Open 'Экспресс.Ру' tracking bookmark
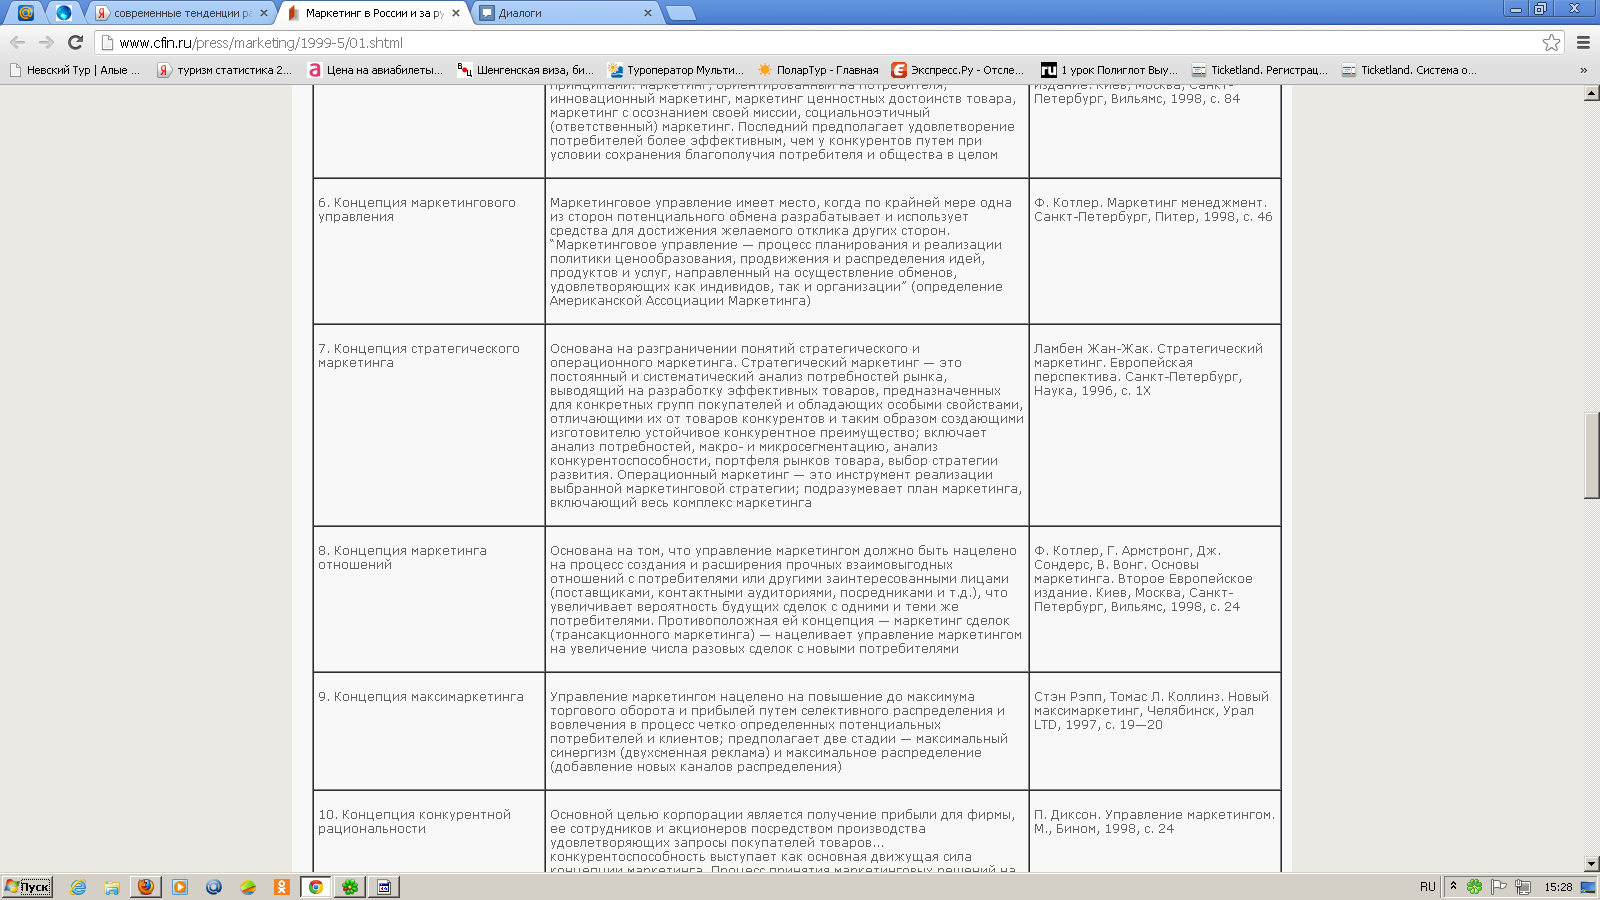Viewport: 1600px width, 900px height. tap(958, 70)
